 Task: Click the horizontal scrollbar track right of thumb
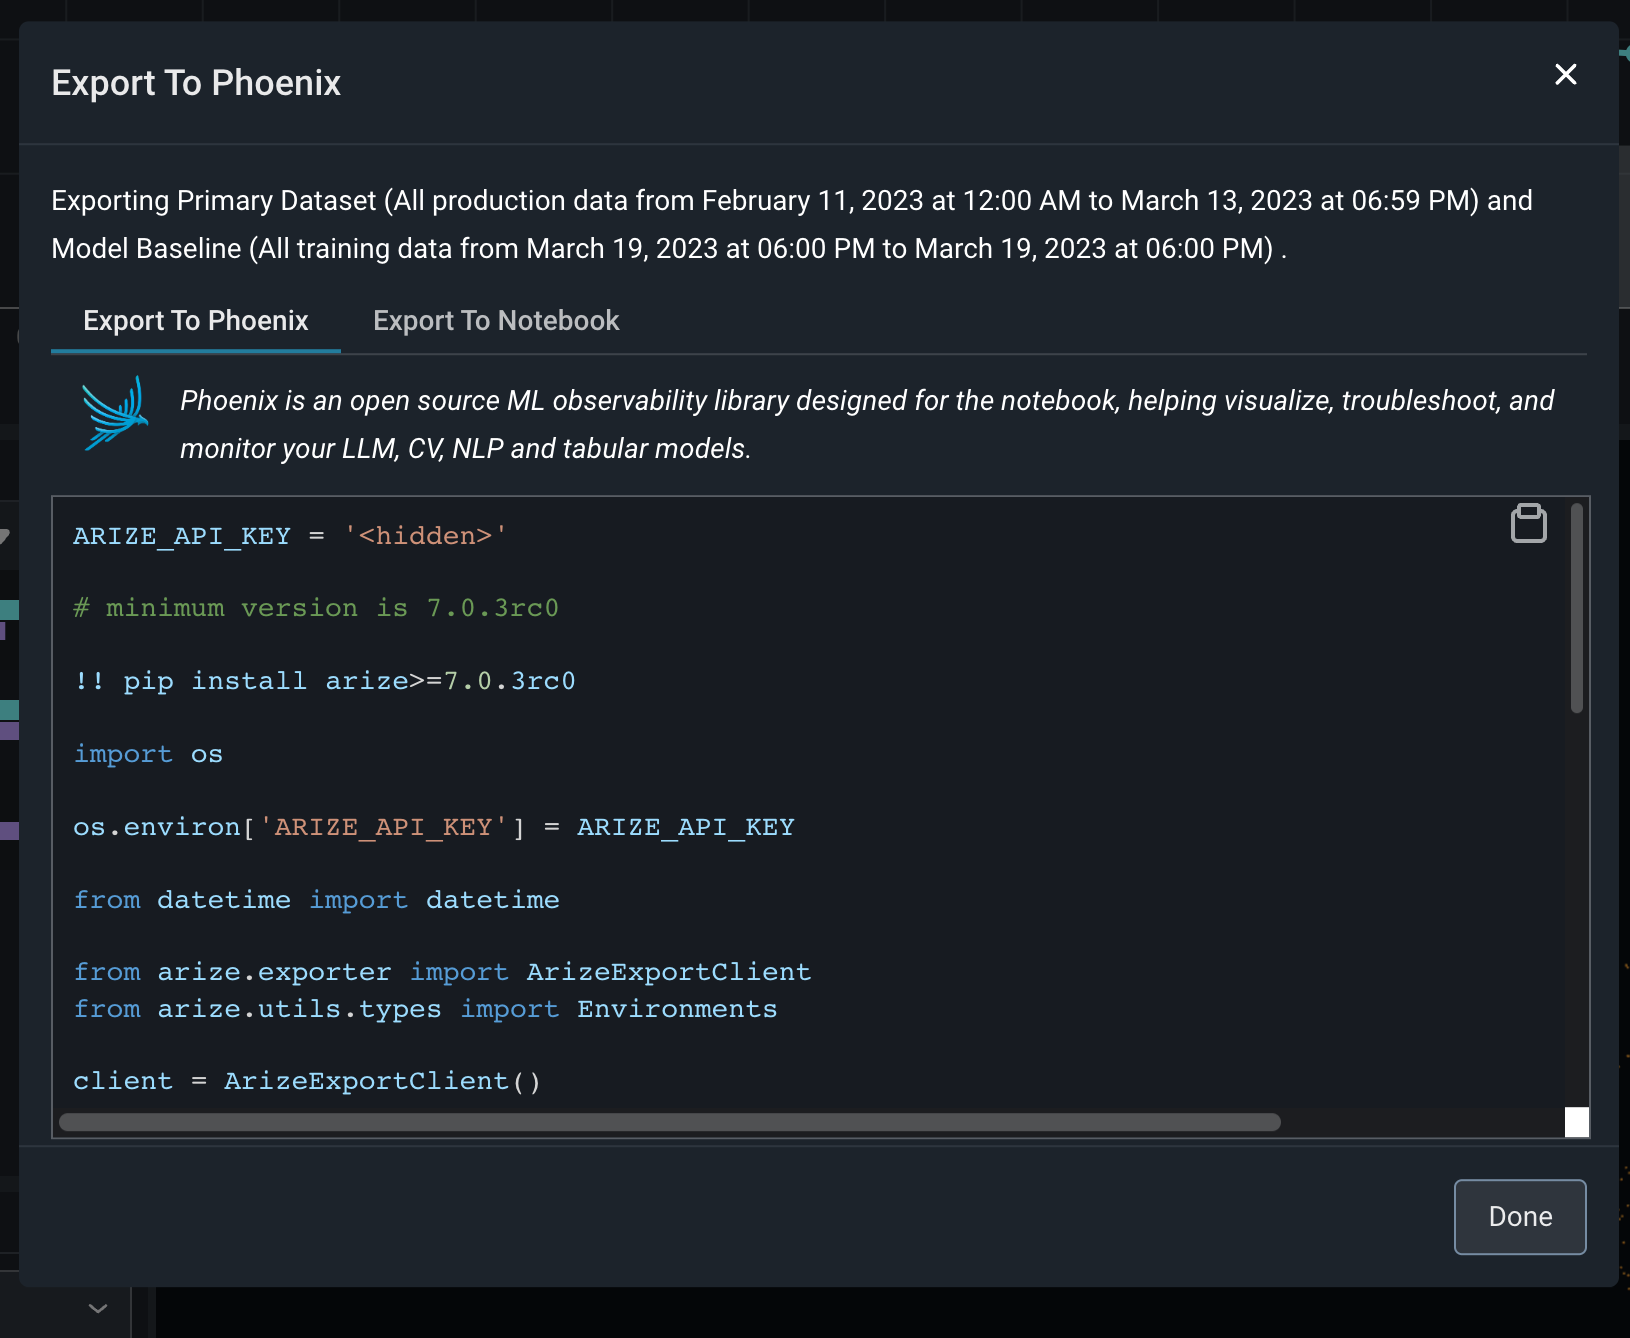pyautogui.click(x=1420, y=1122)
